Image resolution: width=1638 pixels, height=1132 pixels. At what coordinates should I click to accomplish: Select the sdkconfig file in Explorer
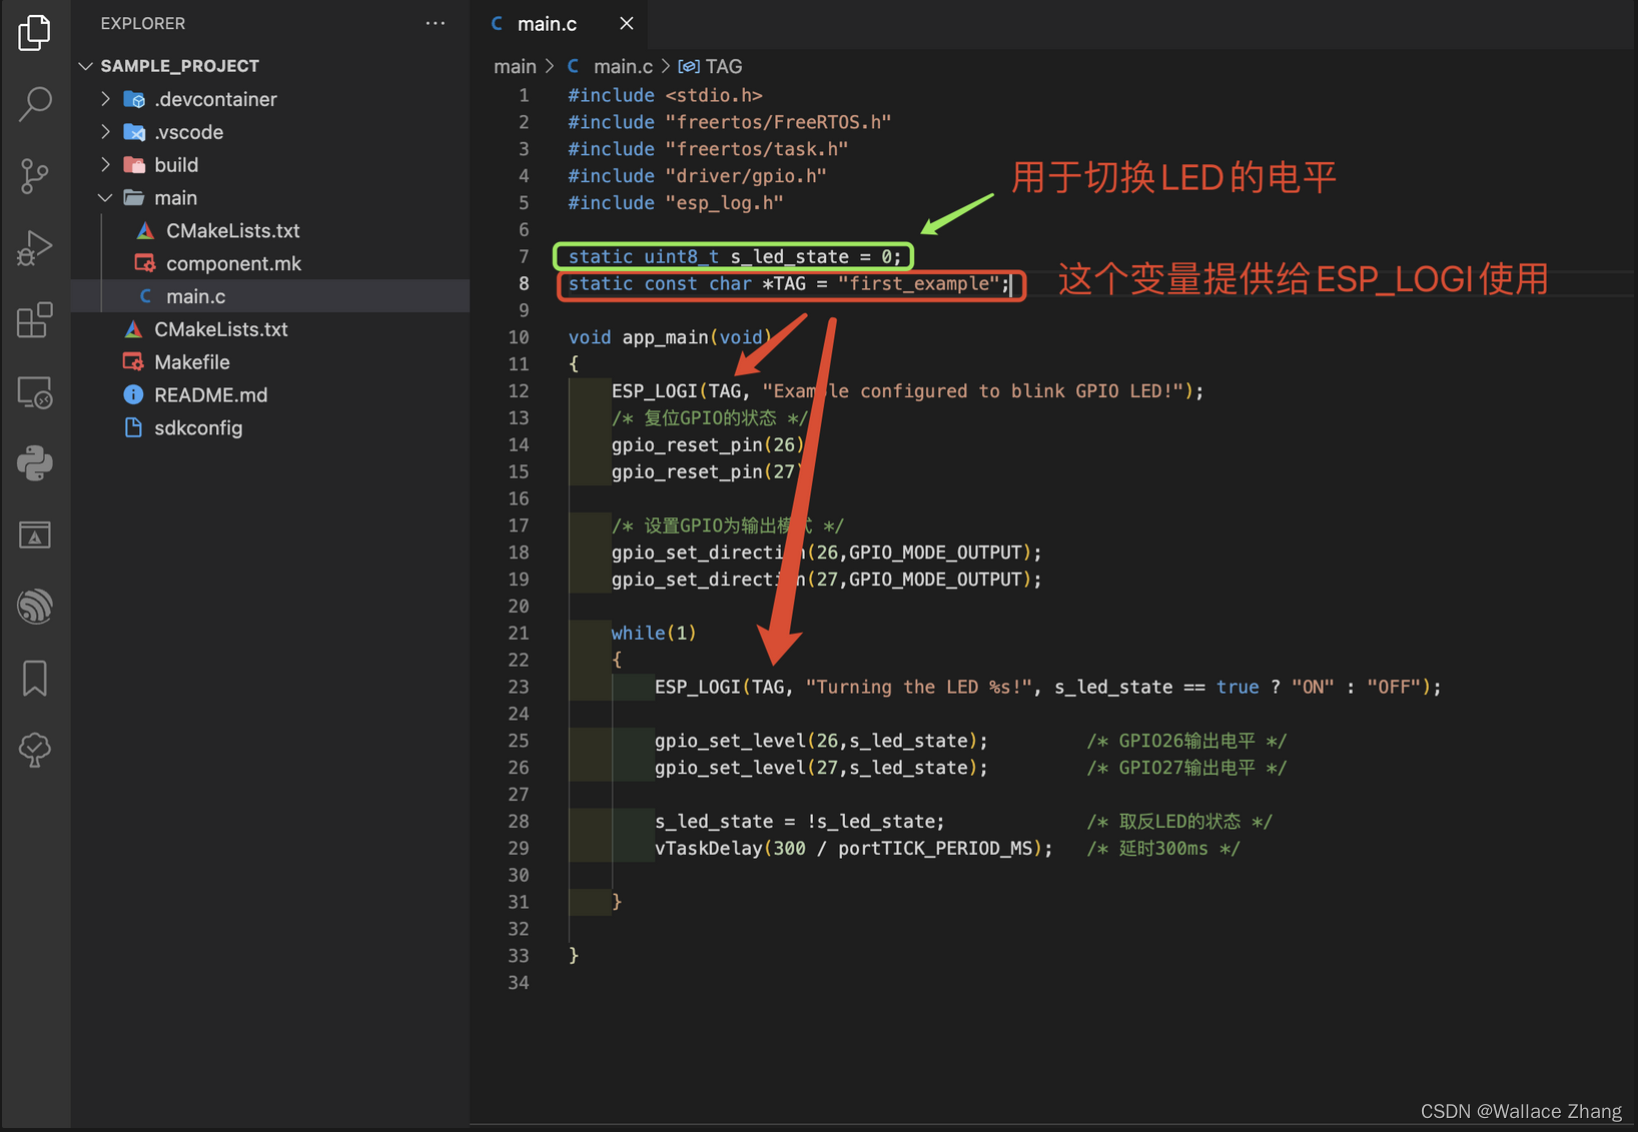pyautogui.click(x=198, y=427)
